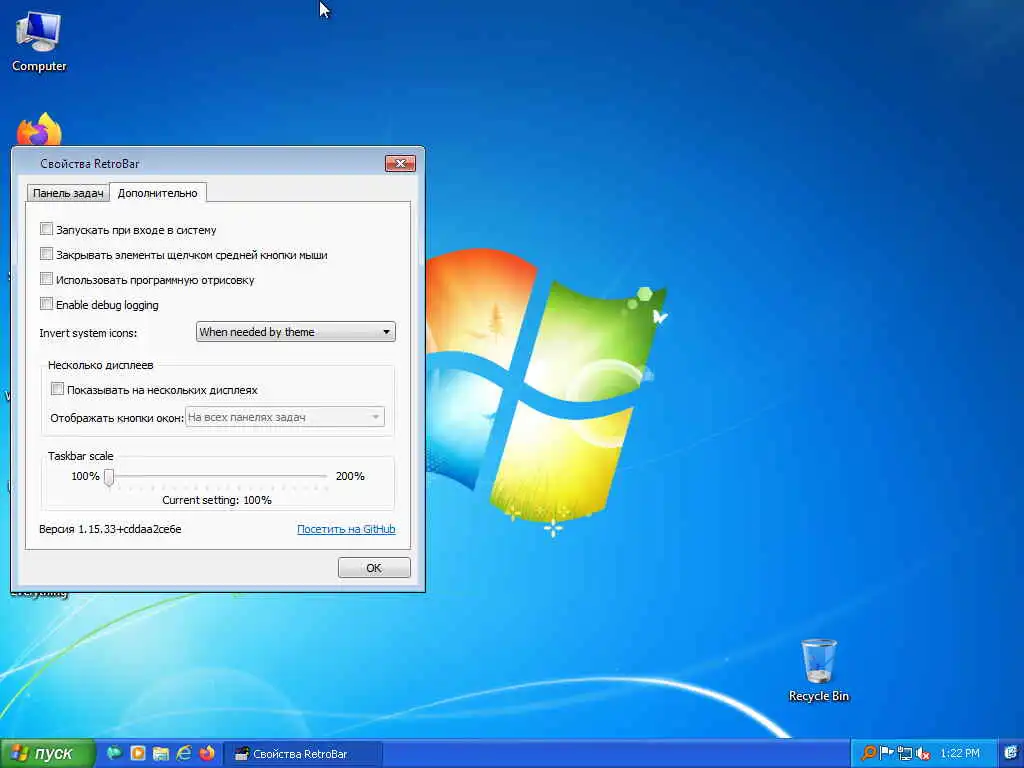Click the magnifier search tray icon
Screen dimensions: 1024x768
point(868,754)
